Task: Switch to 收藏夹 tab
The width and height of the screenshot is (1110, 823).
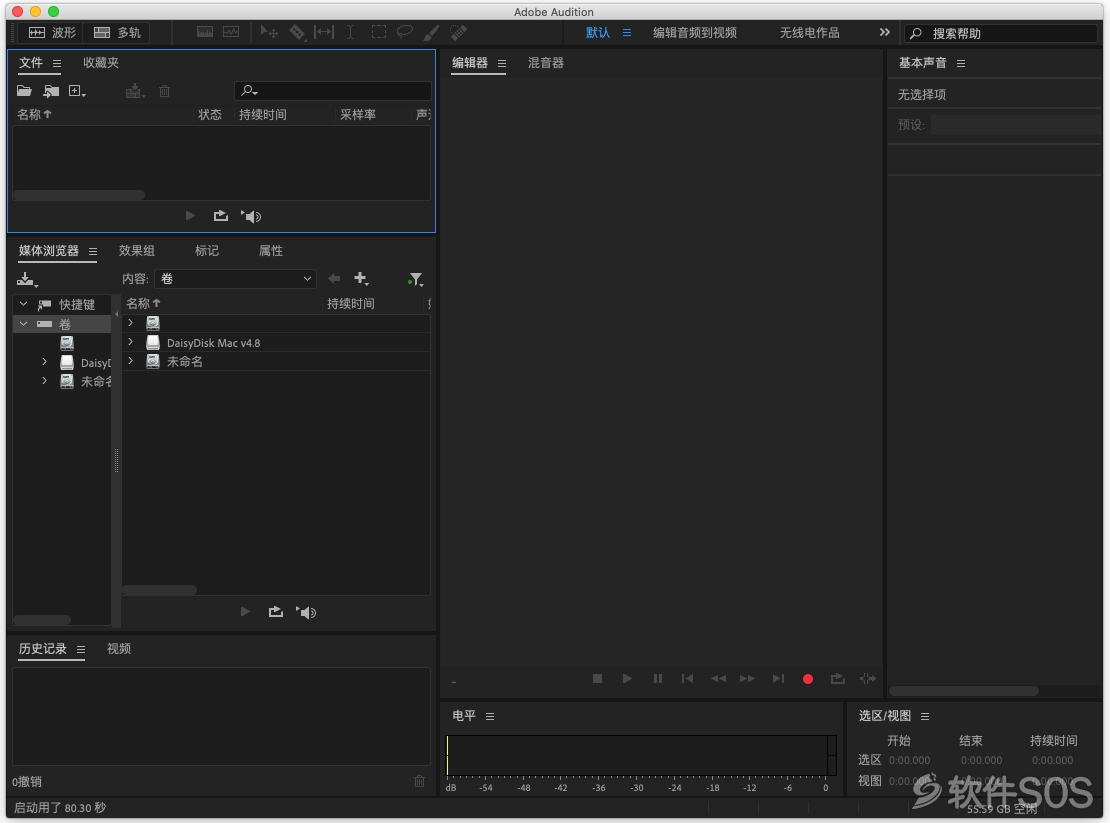Action: 101,63
